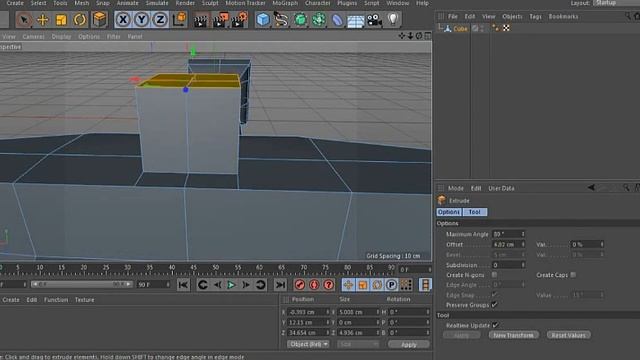640x360 pixels.
Task: Toggle Y axis lock
Action: tap(142, 20)
